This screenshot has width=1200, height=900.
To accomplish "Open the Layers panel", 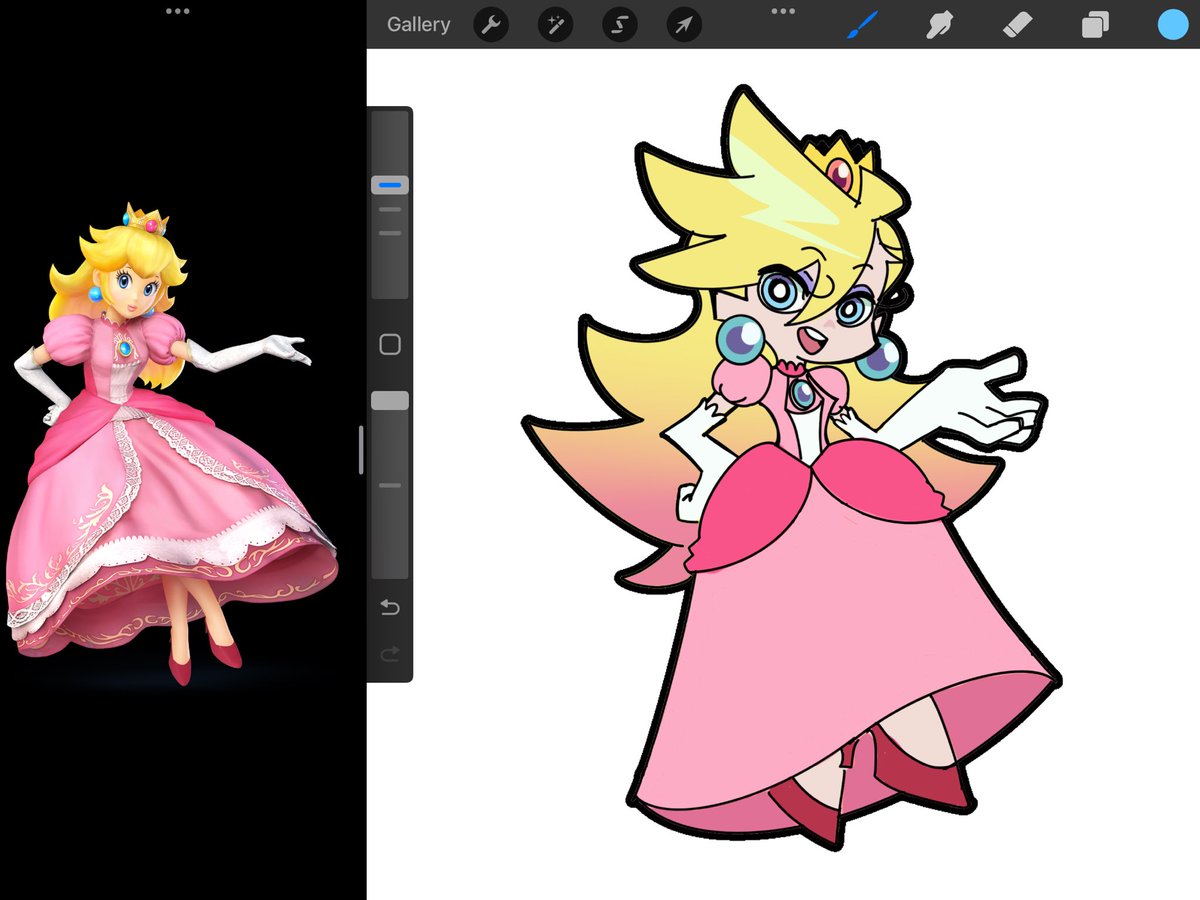I will pyautogui.click(x=1095, y=25).
